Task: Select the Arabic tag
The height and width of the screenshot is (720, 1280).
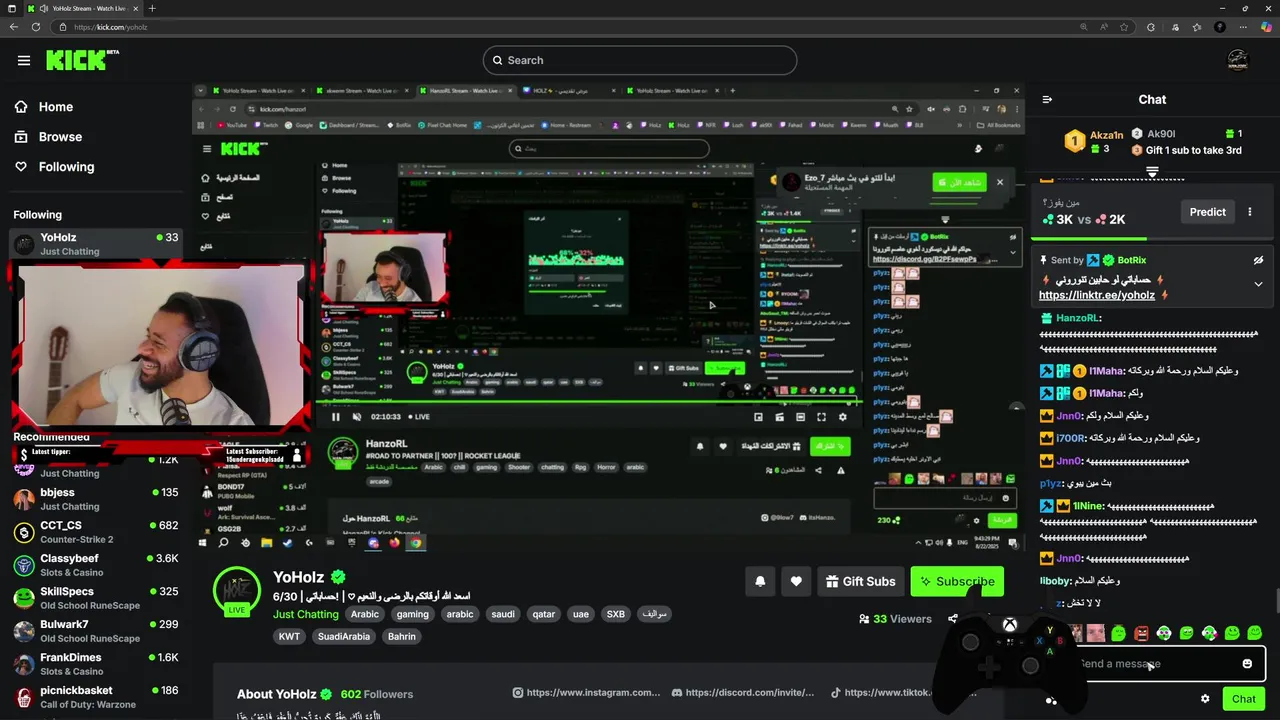Action: [365, 614]
